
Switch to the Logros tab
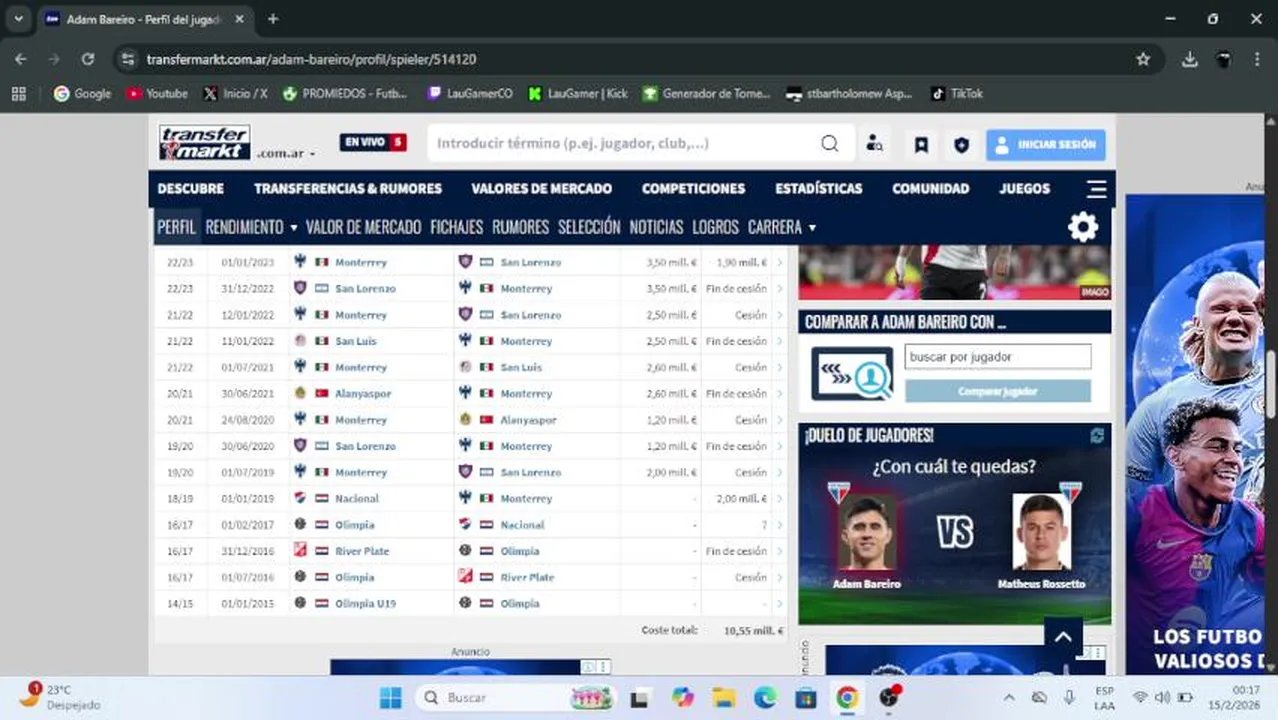pyautogui.click(x=715, y=227)
